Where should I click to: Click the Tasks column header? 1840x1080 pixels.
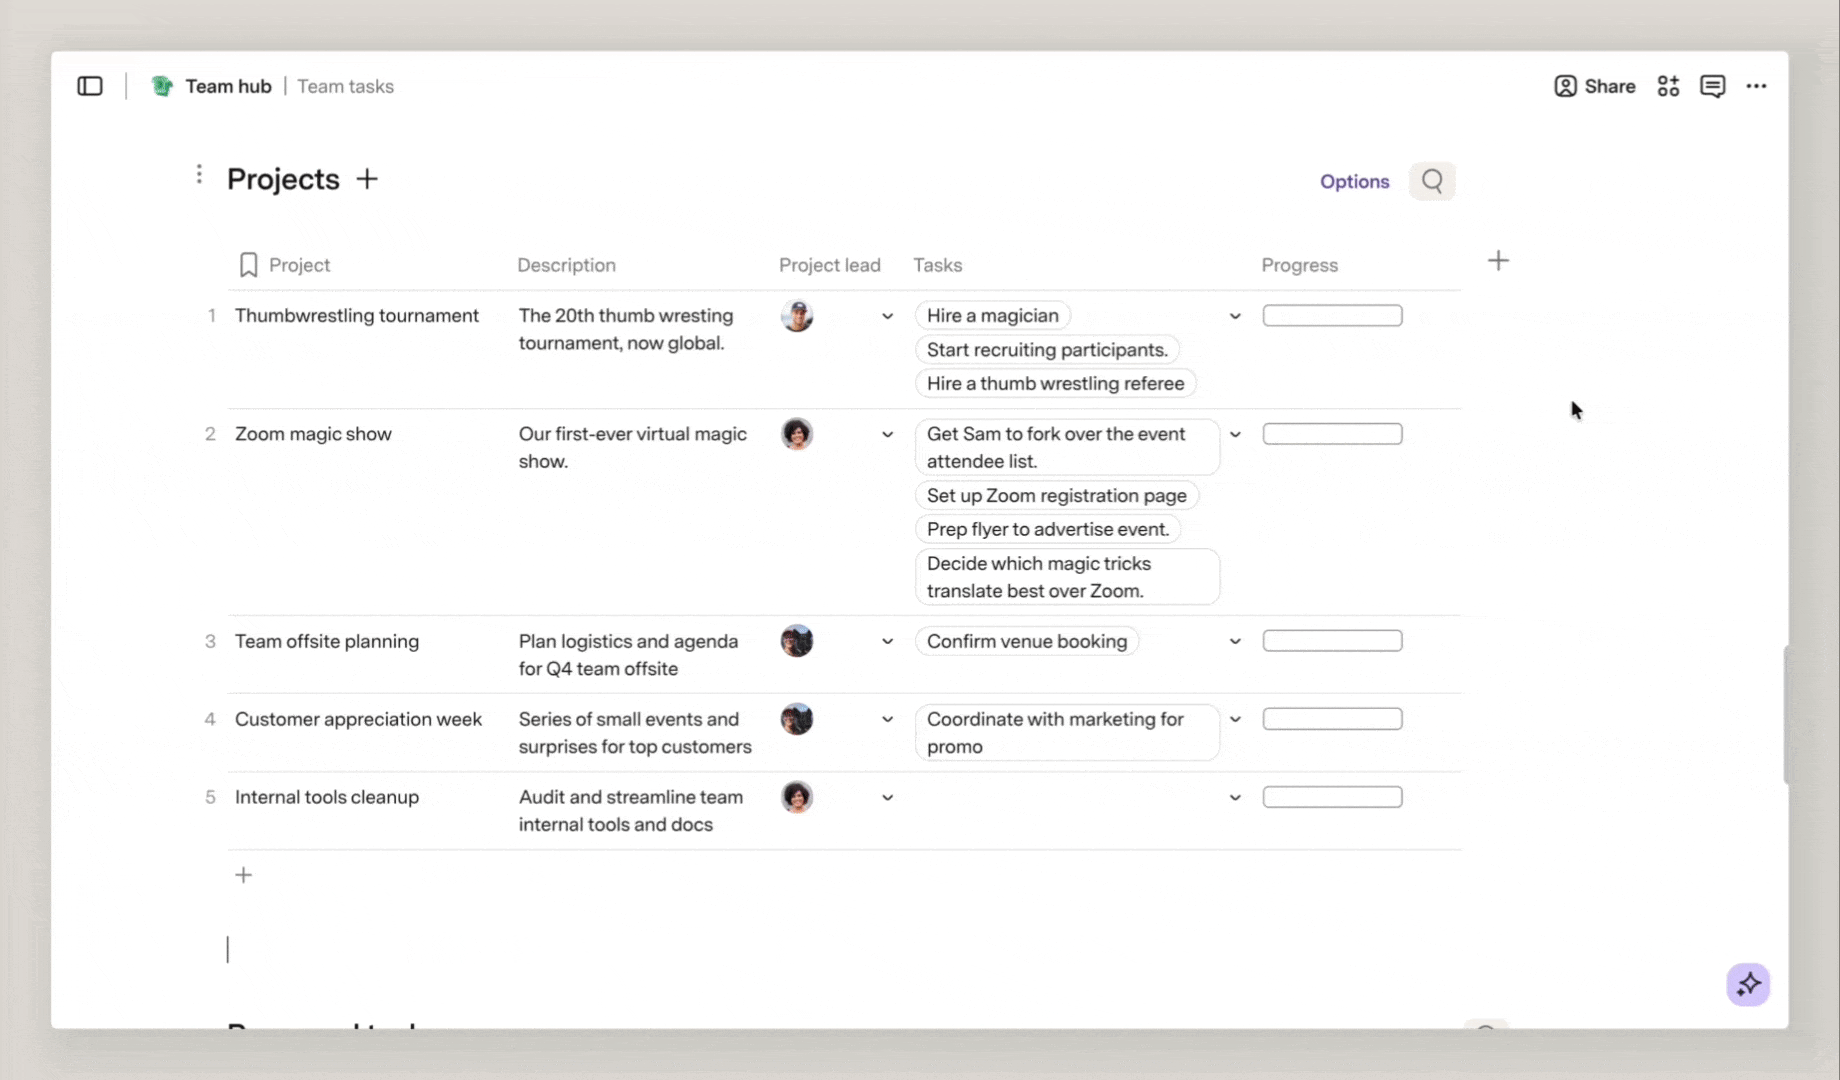click(x=937, y=265)
